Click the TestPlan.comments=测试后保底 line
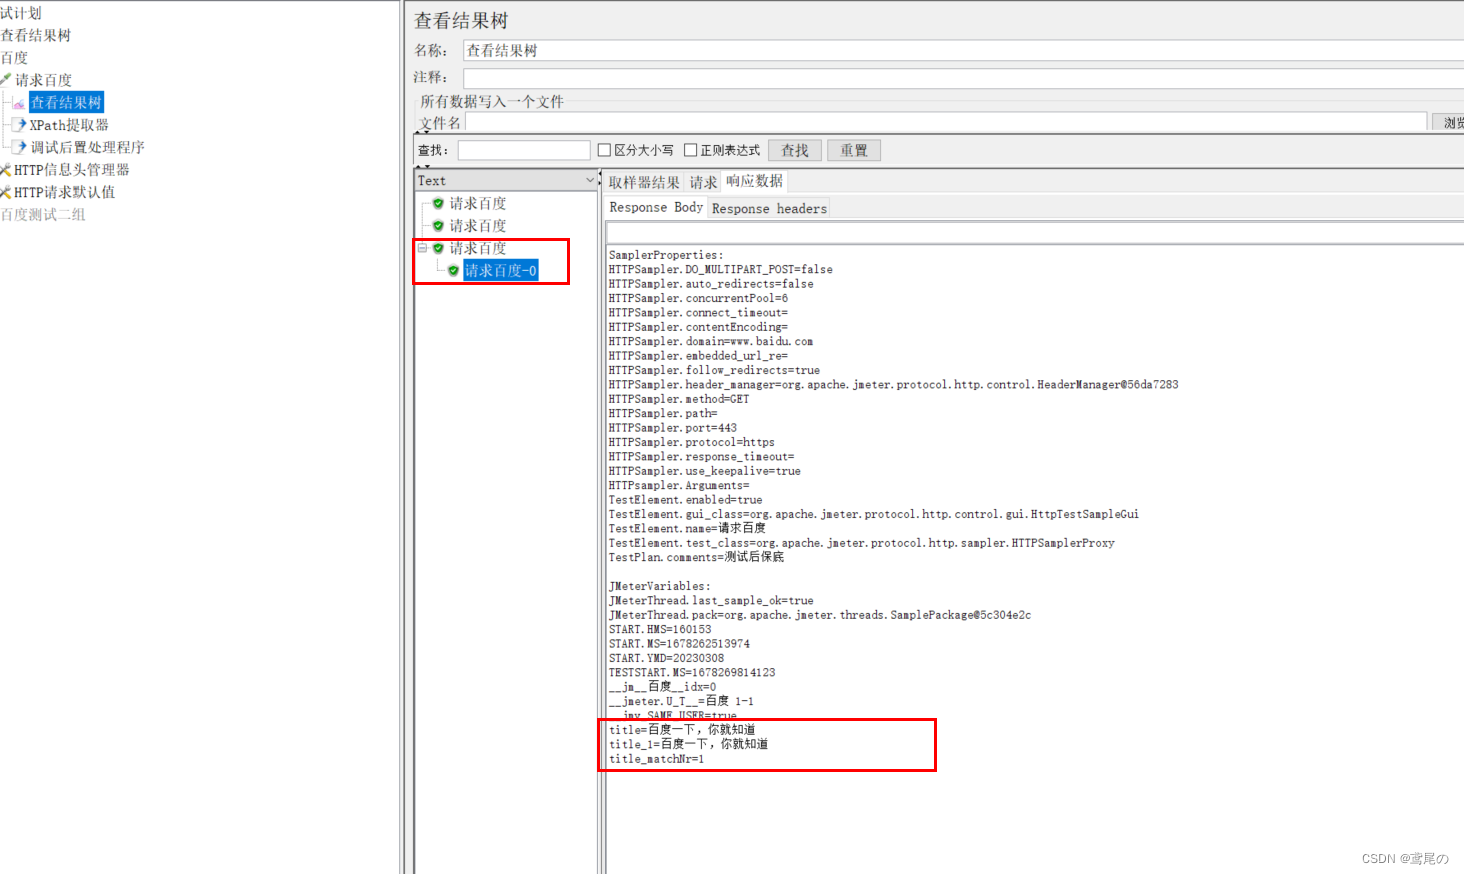The width and height of the screenshot is (1464, 874). [696, 557]
